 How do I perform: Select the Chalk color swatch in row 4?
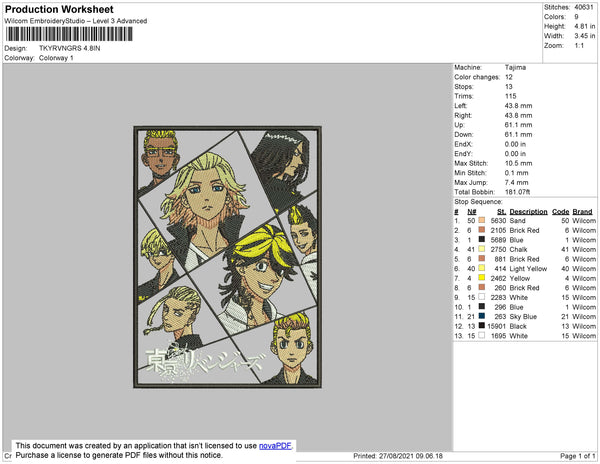(x=481, y=249)
